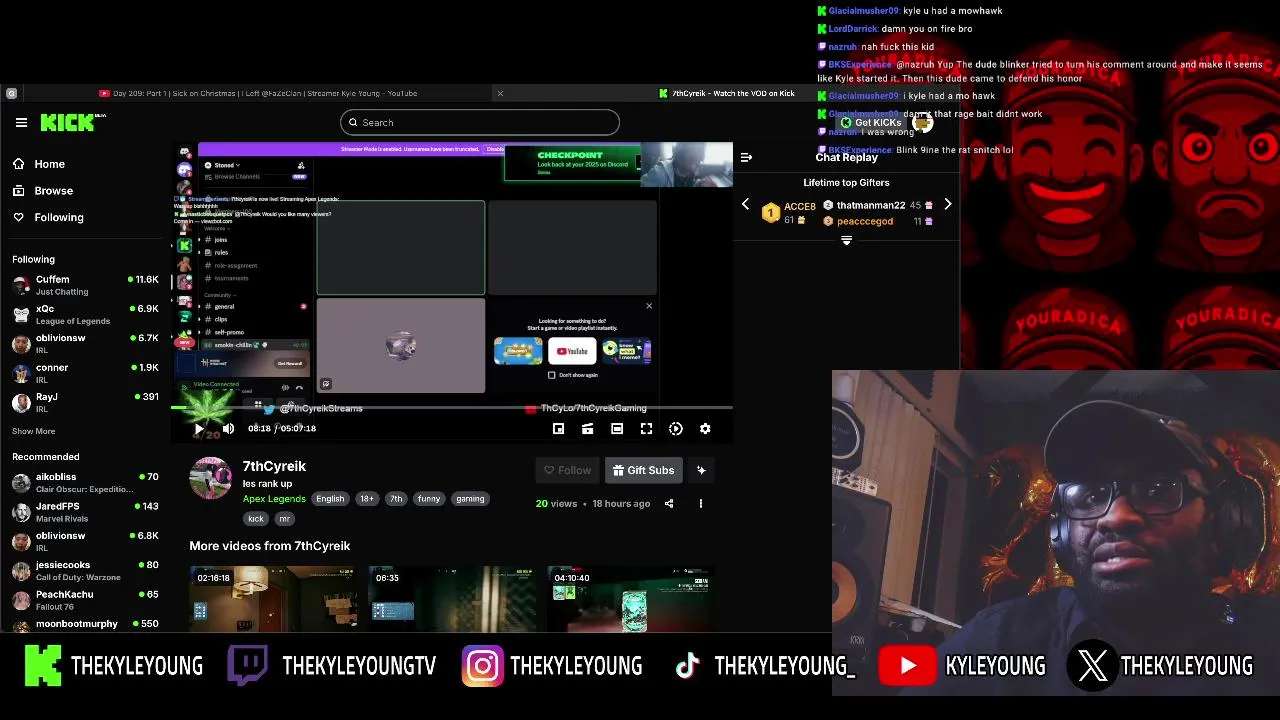Switch to the 7thCyreik Kick browser tab

pyautogui.click(x=733, y=93)
